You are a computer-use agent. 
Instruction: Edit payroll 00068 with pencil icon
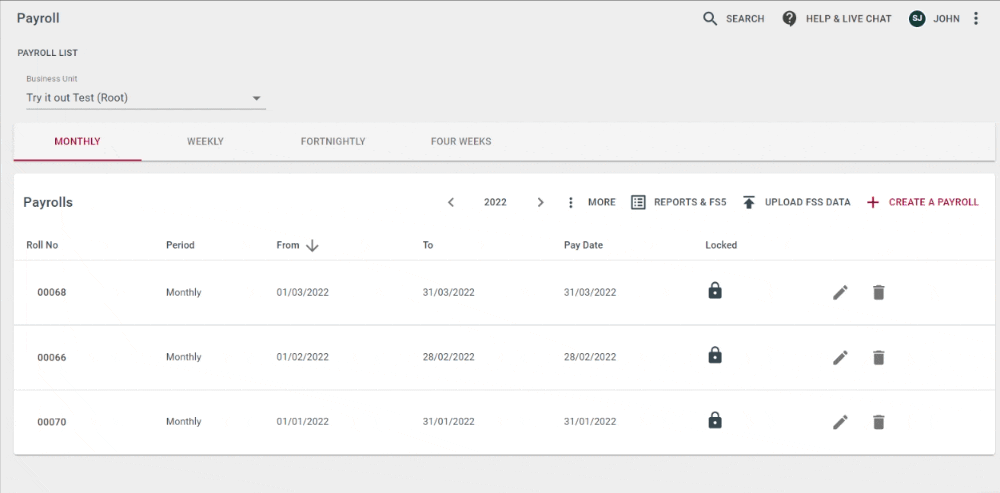(x=841, y=293)
